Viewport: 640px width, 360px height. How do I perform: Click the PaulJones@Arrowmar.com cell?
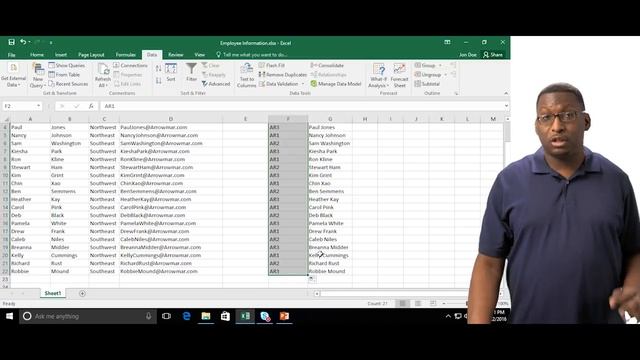[x=171, y=127]
